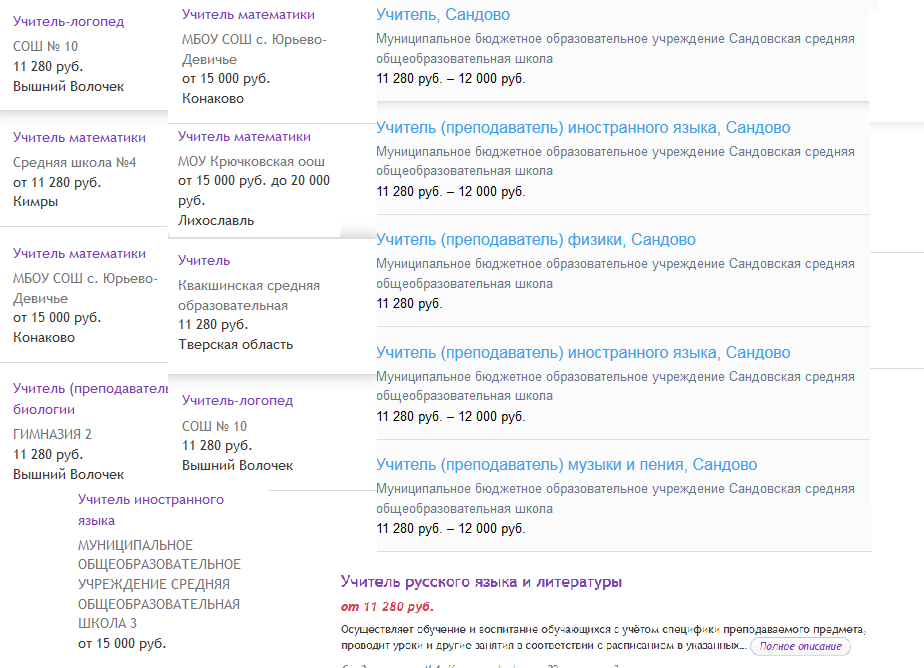This screenshot has height=668, width=924.
Task: Click employer name 'ГИМНАЗИЯ 2'
Action: [x=52, y=434]
